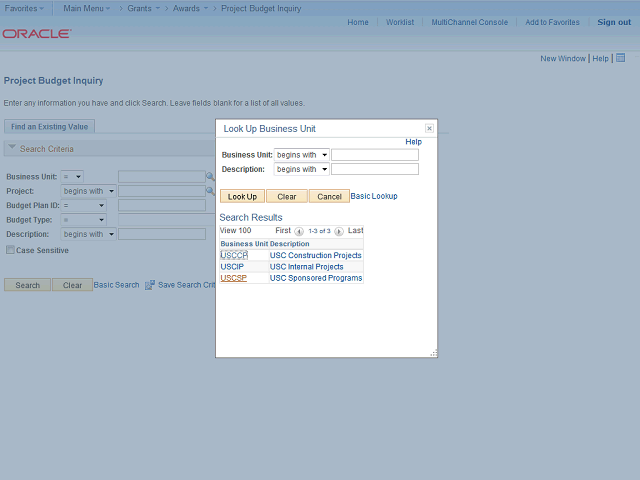Focus the background Business Unit input field

(162, 177)
